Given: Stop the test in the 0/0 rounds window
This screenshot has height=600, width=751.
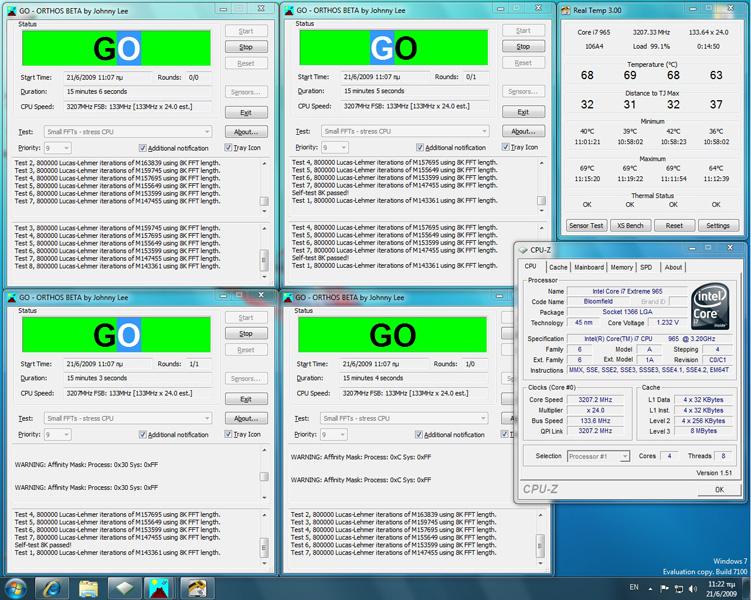Looking at the screenshot, I should click(x=246, y=47).
